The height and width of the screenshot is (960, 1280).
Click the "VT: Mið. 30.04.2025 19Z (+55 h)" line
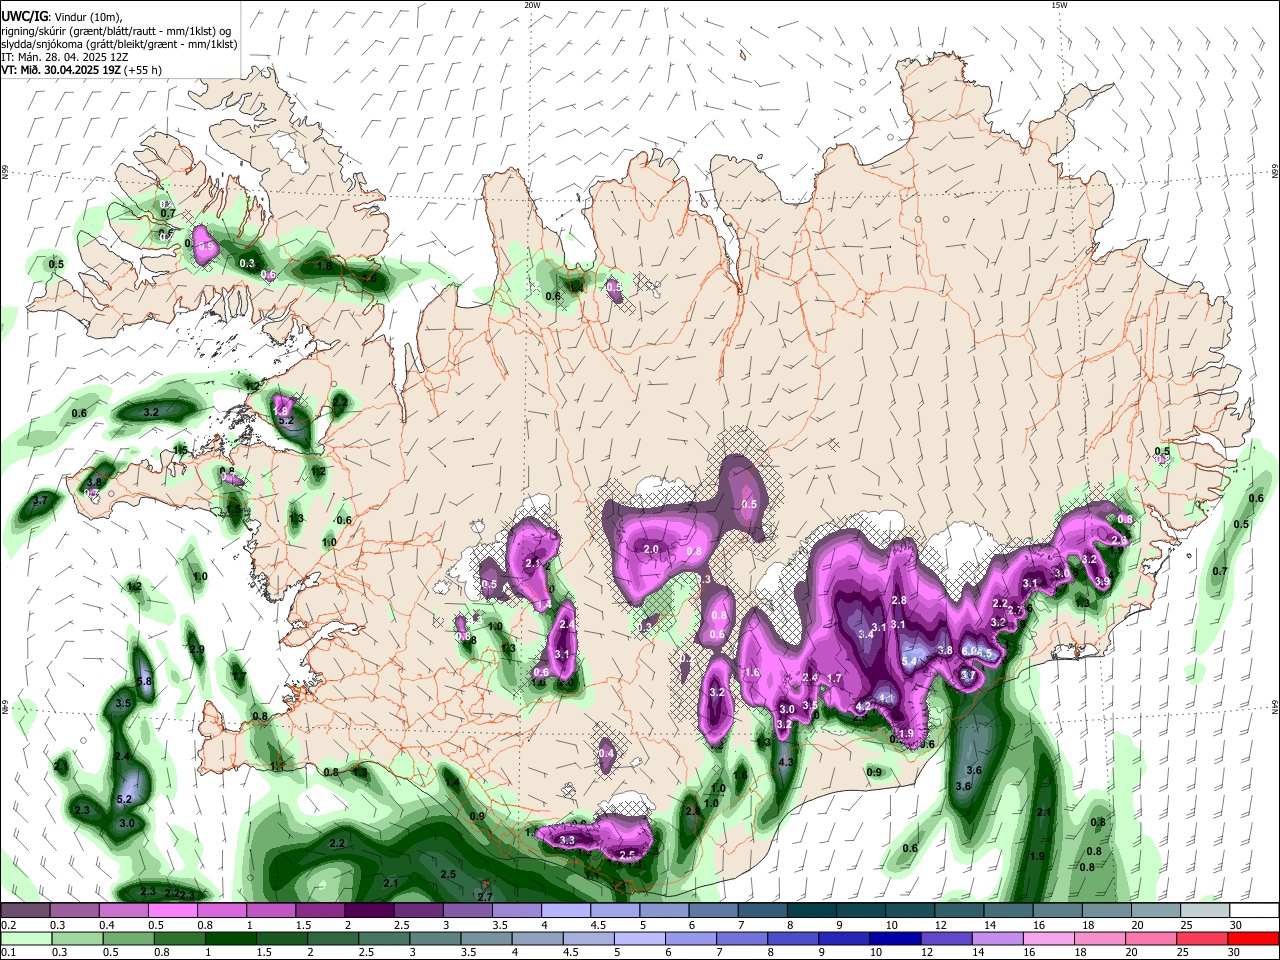point(82,70)
